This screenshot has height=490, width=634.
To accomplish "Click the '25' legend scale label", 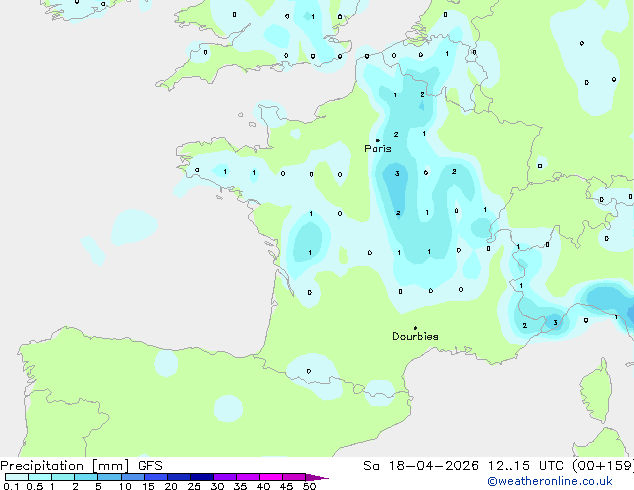I will point(194,486).
